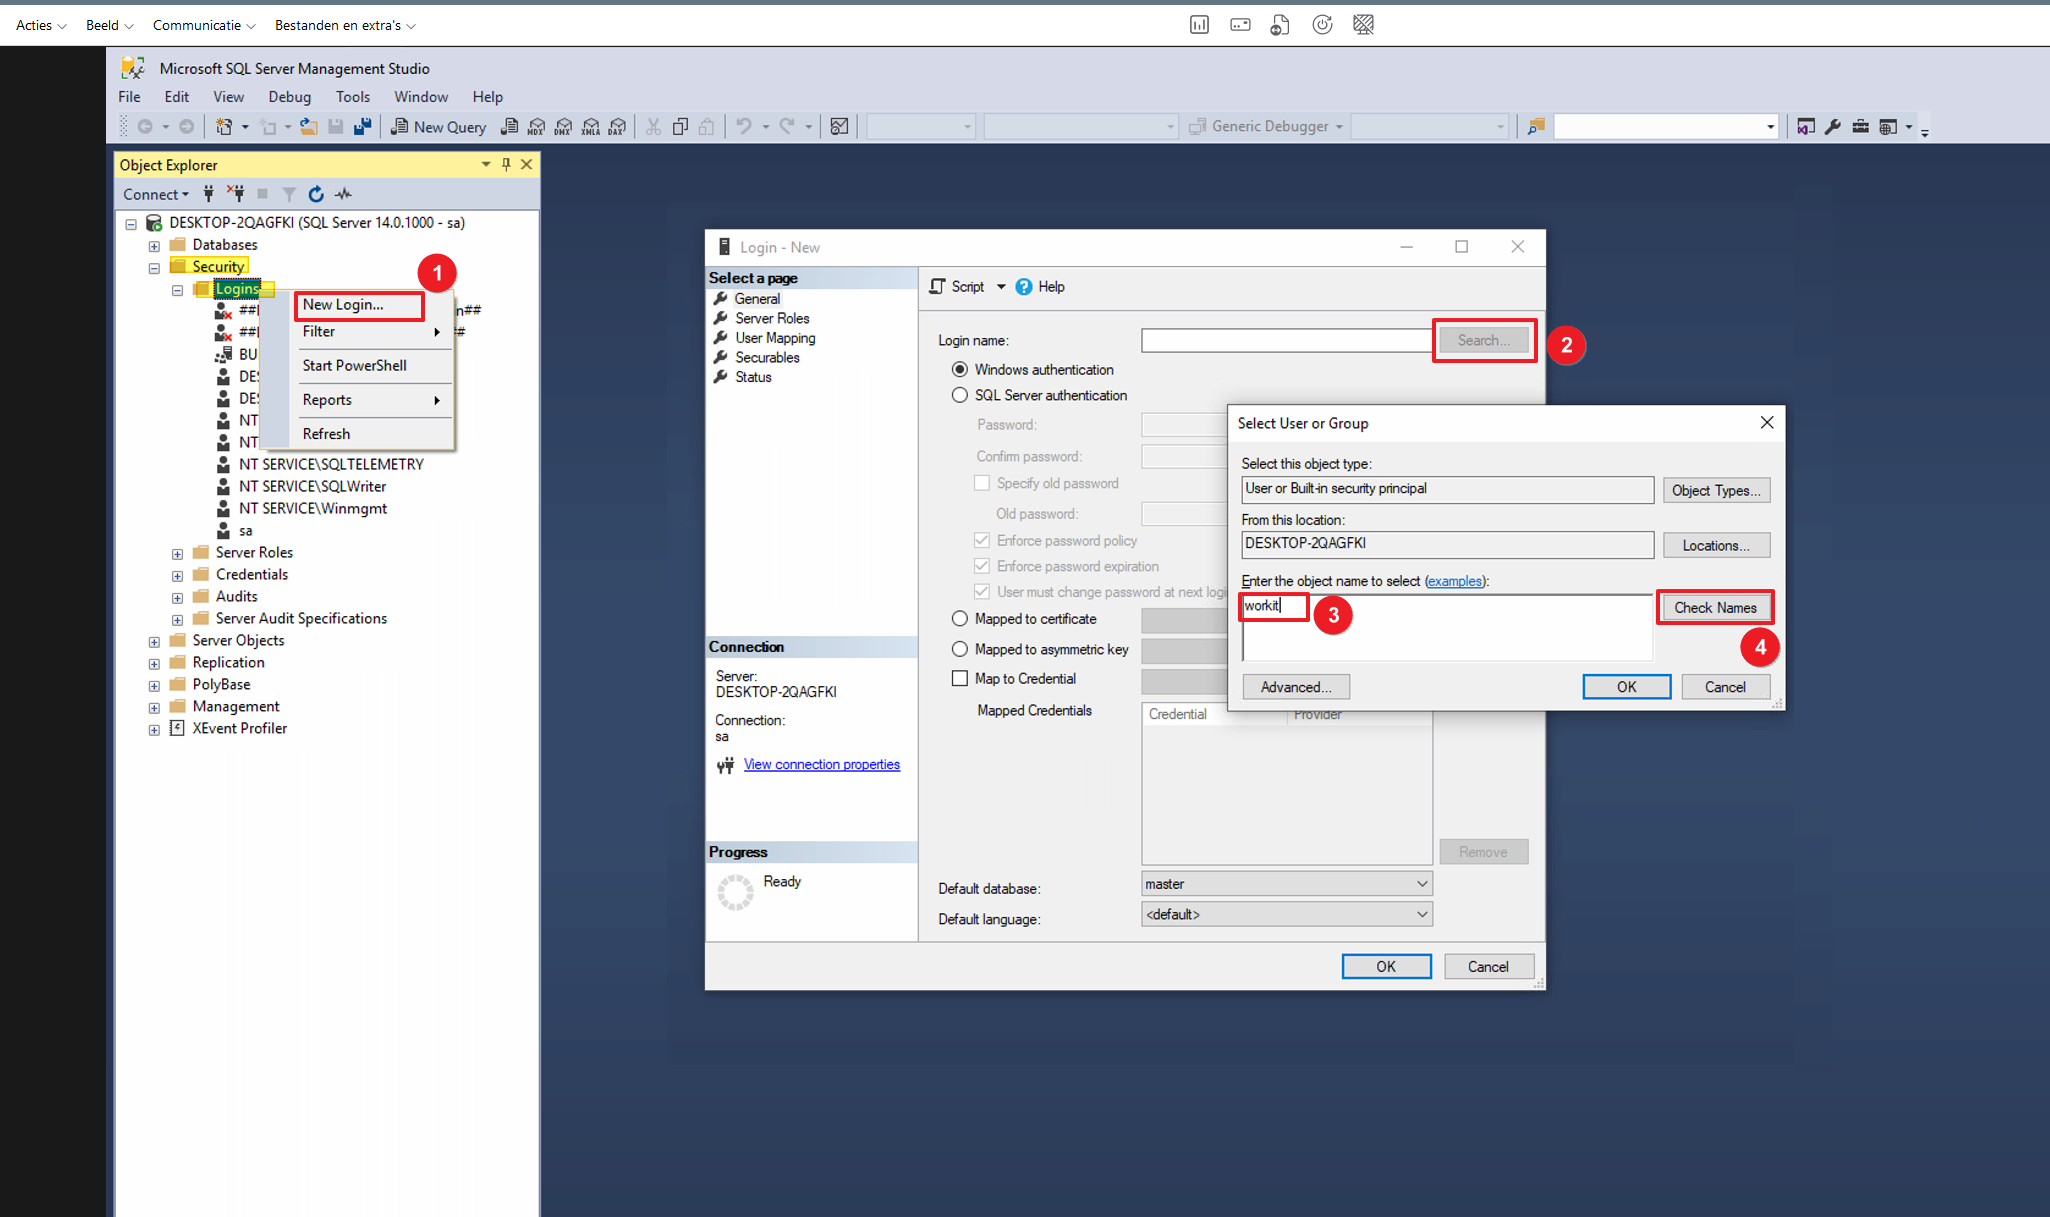Click the Login name text field
This screenshot has width=2050, height=1217.
[x=1286, y=341]
